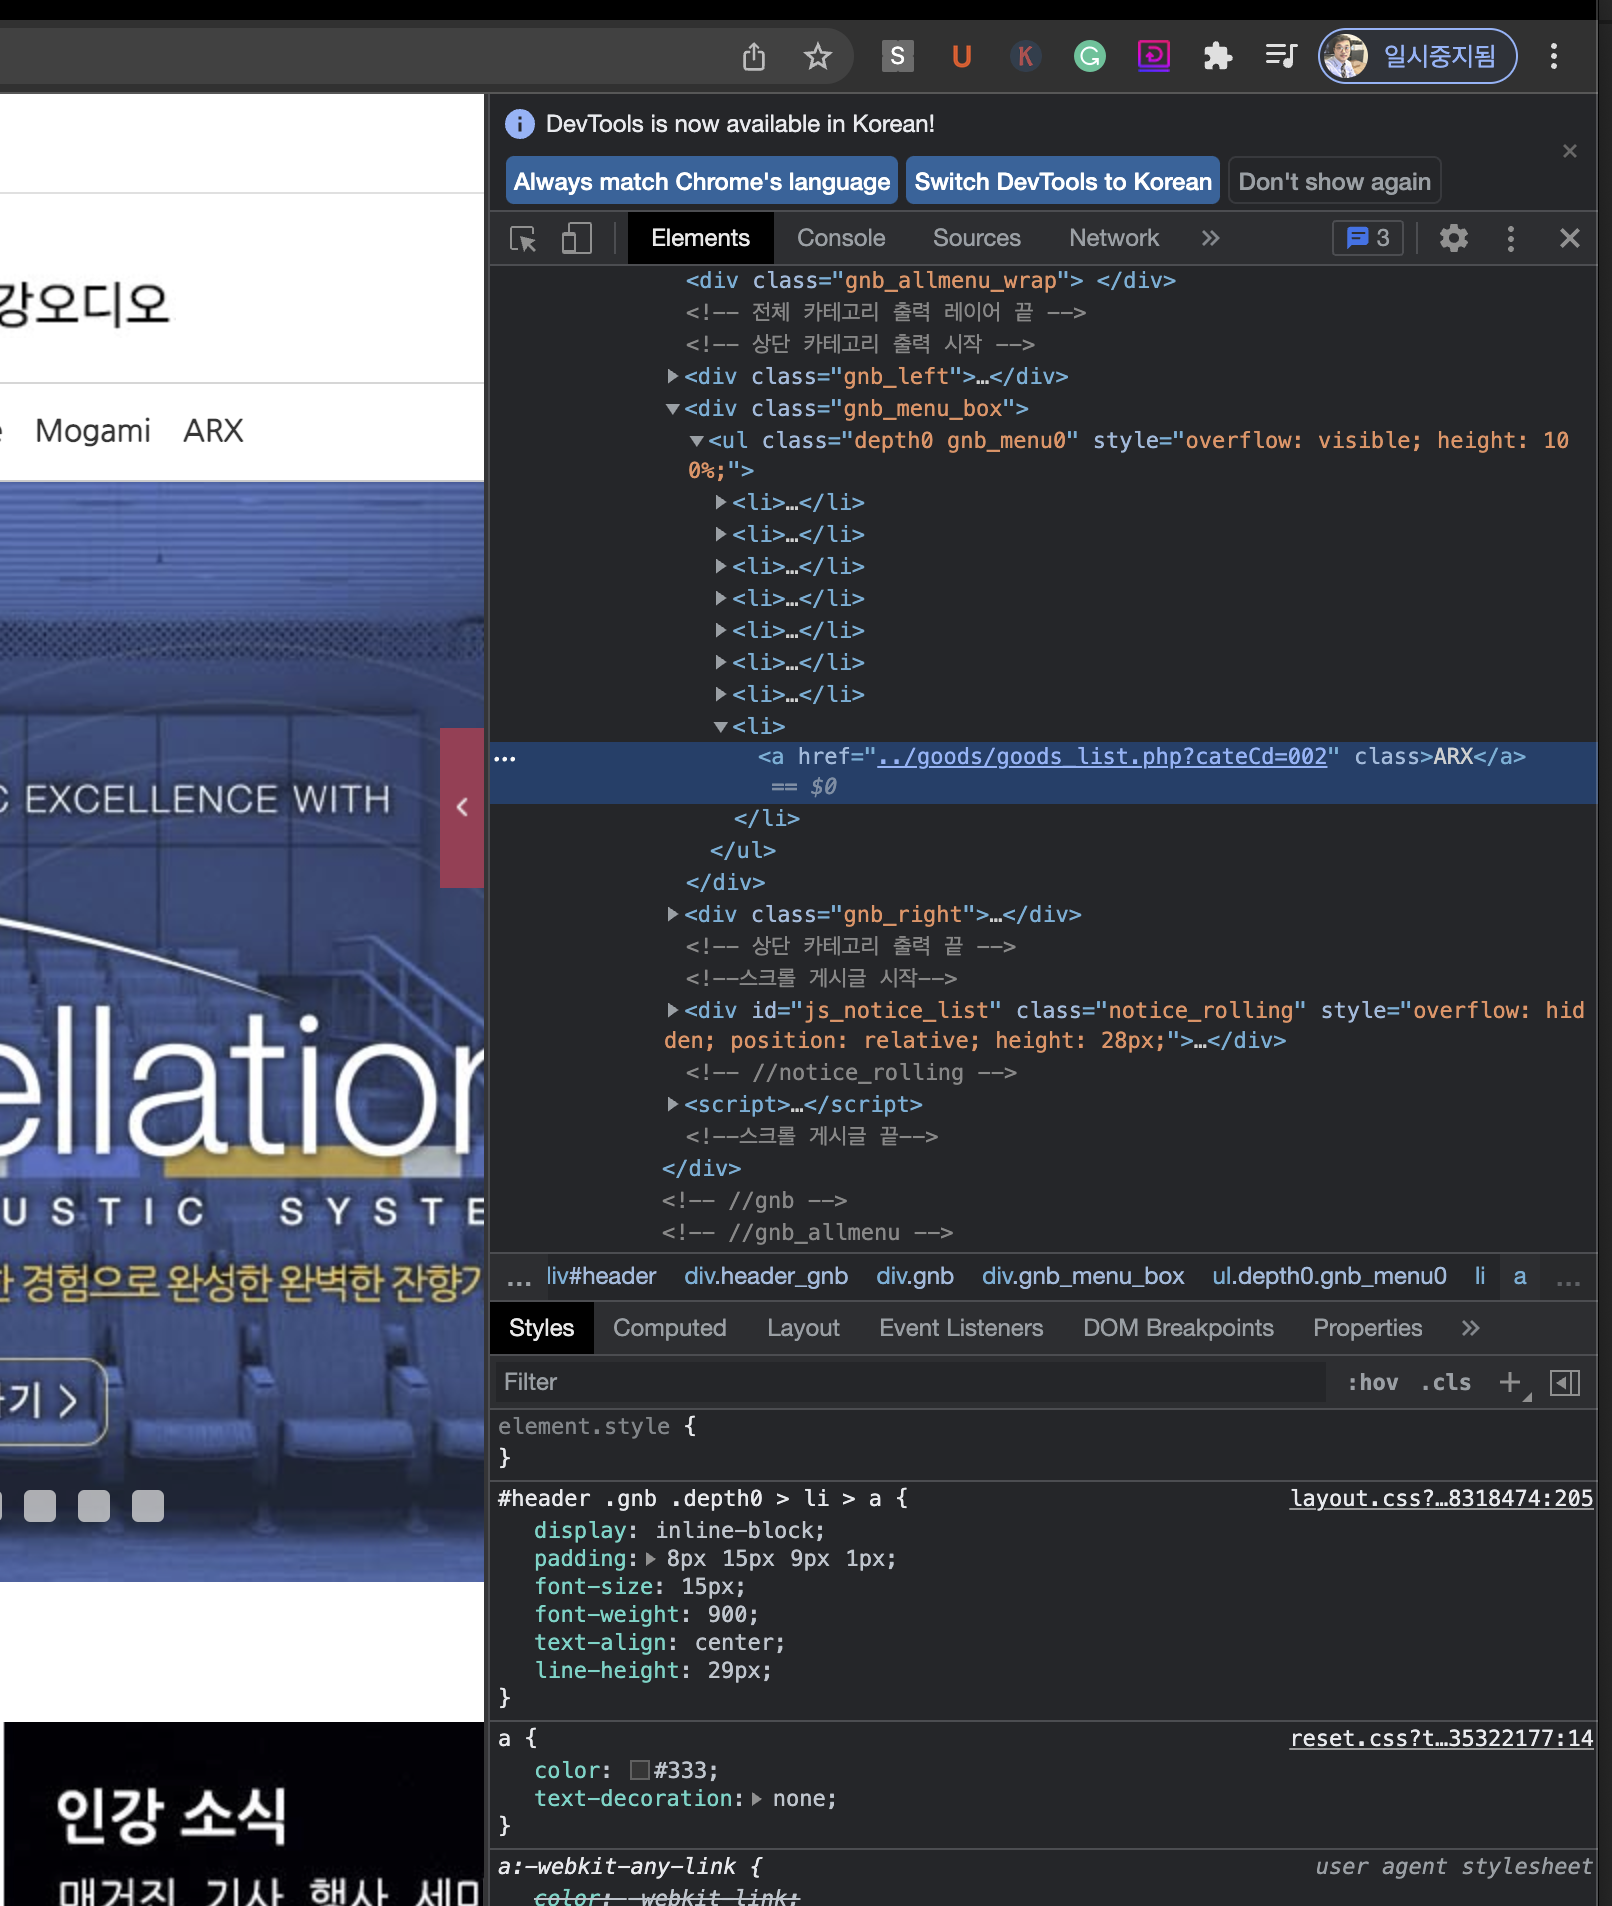Open the Computed styles tab
1612x1906 pixels.
669,1328
